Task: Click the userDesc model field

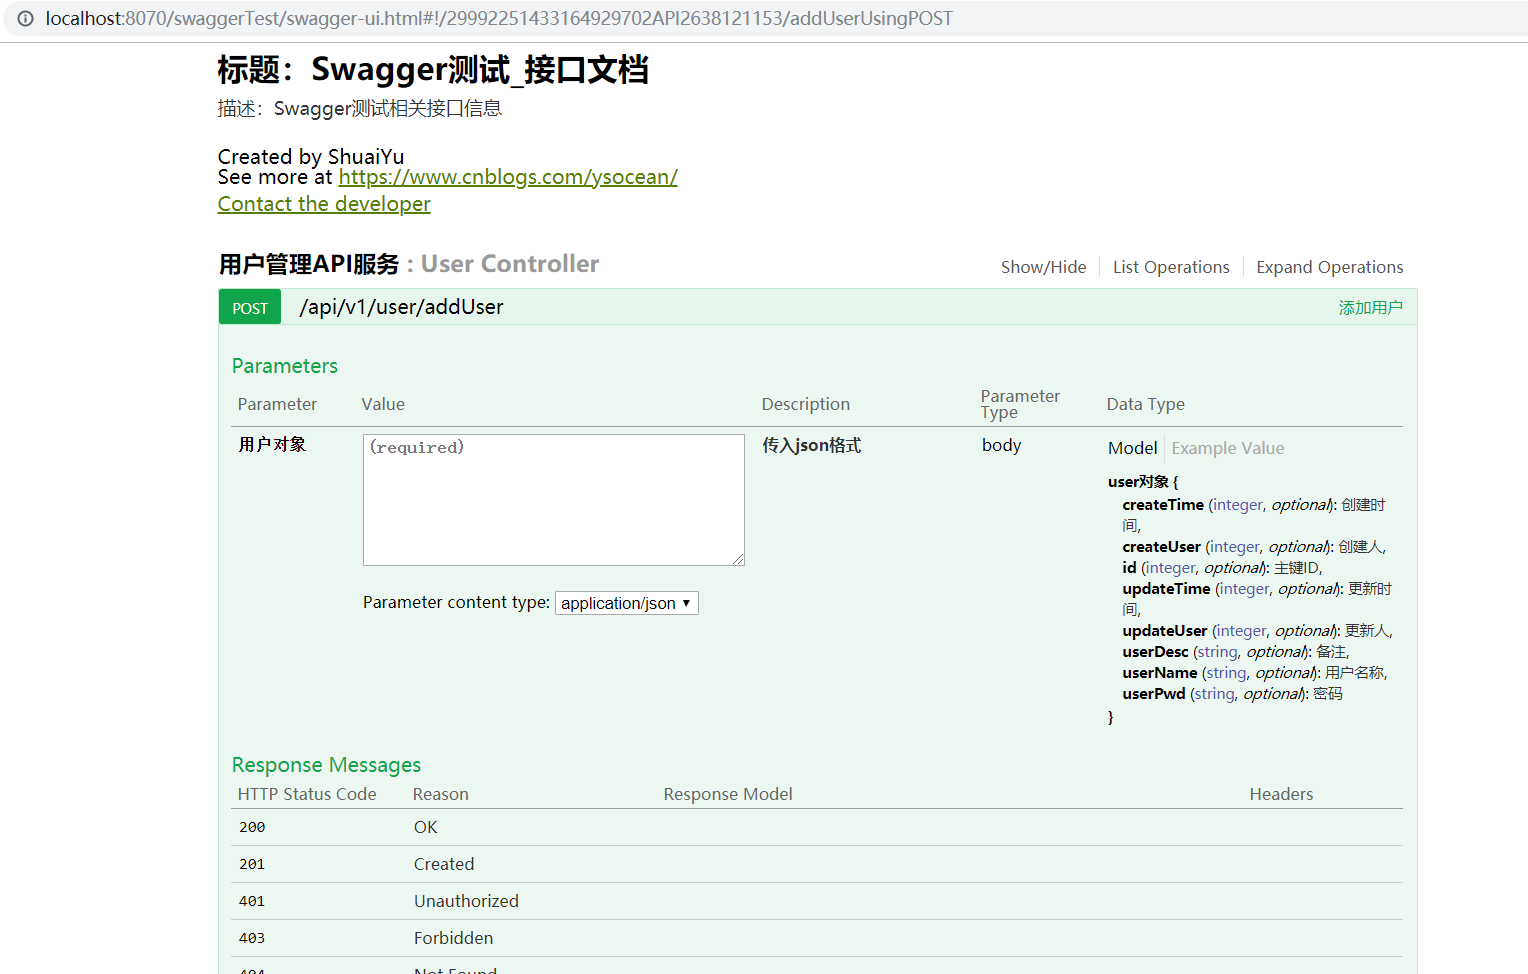Action: pos(1155,652)
